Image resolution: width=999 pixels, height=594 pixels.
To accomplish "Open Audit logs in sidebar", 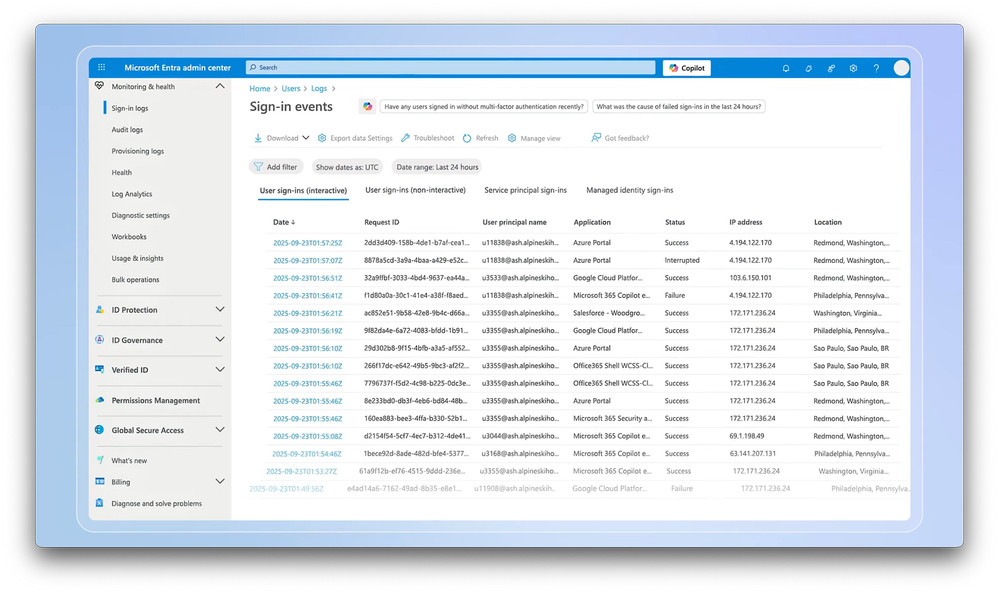I will click(x=127, y=129).
